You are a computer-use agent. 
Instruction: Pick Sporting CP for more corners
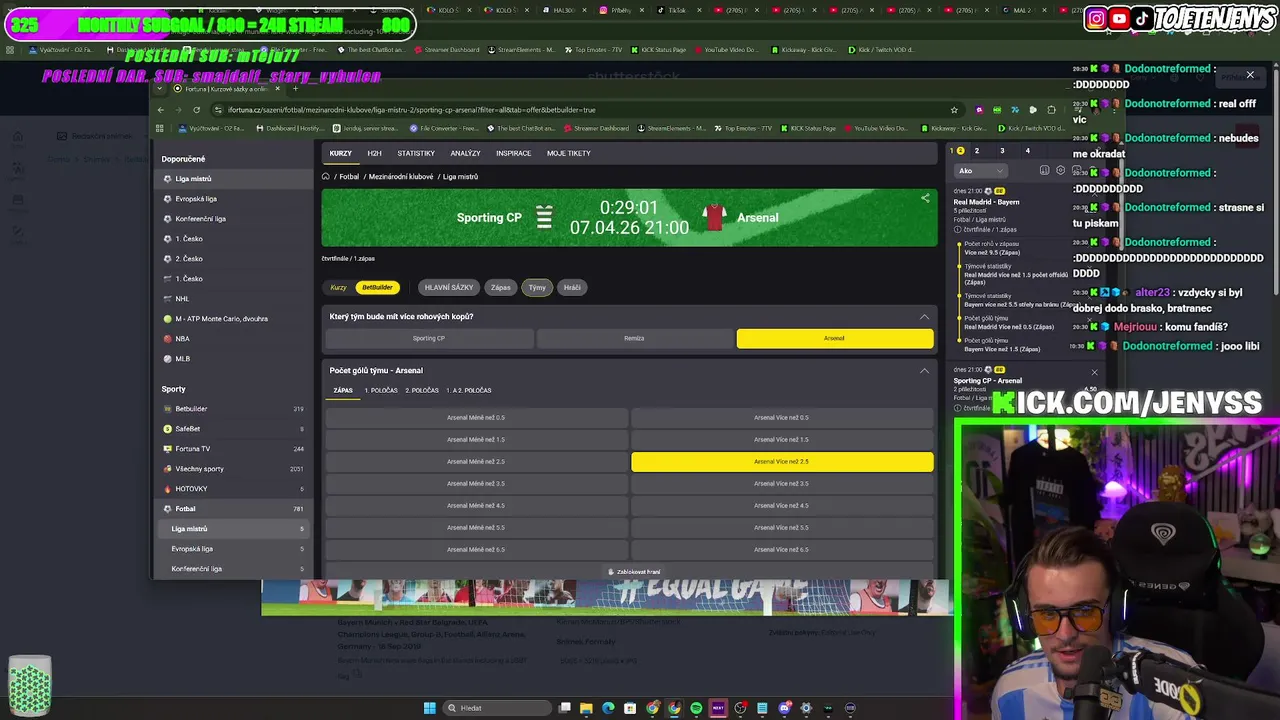(x=429, y=339)
